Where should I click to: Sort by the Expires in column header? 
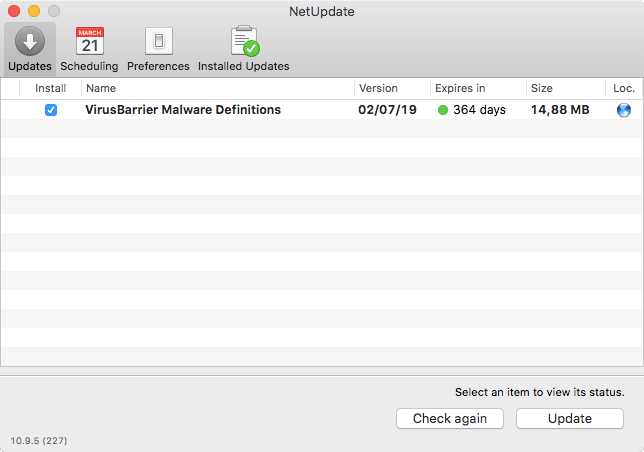point(478,88)
